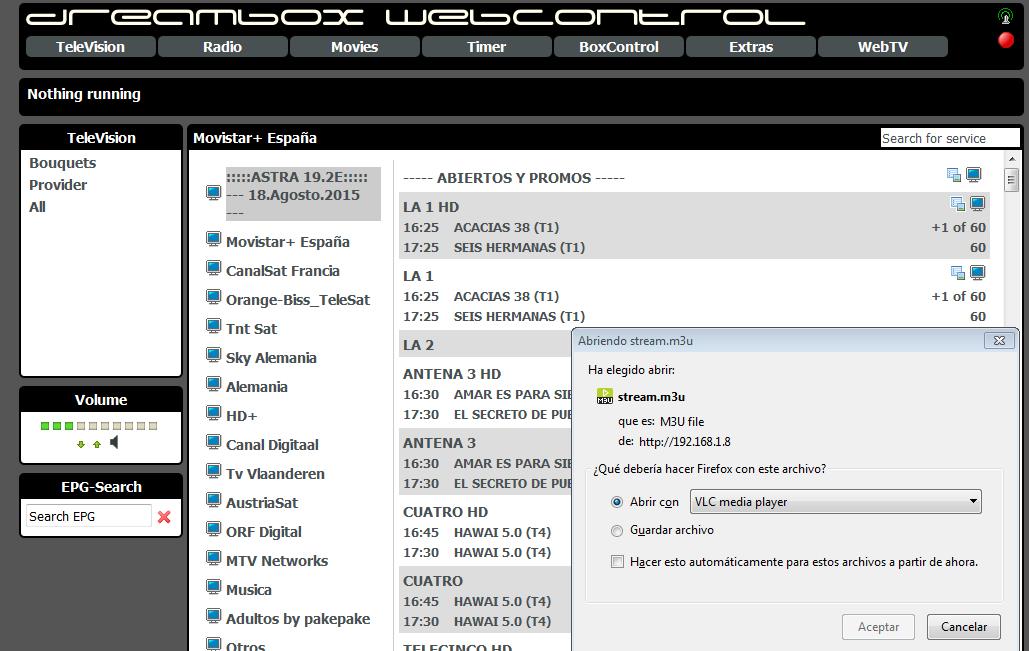Click Cancelar in the stream.m3u dialog
Image resolution: width=1029 pixels, height=651 pixels.
click(x=964, y=627)
